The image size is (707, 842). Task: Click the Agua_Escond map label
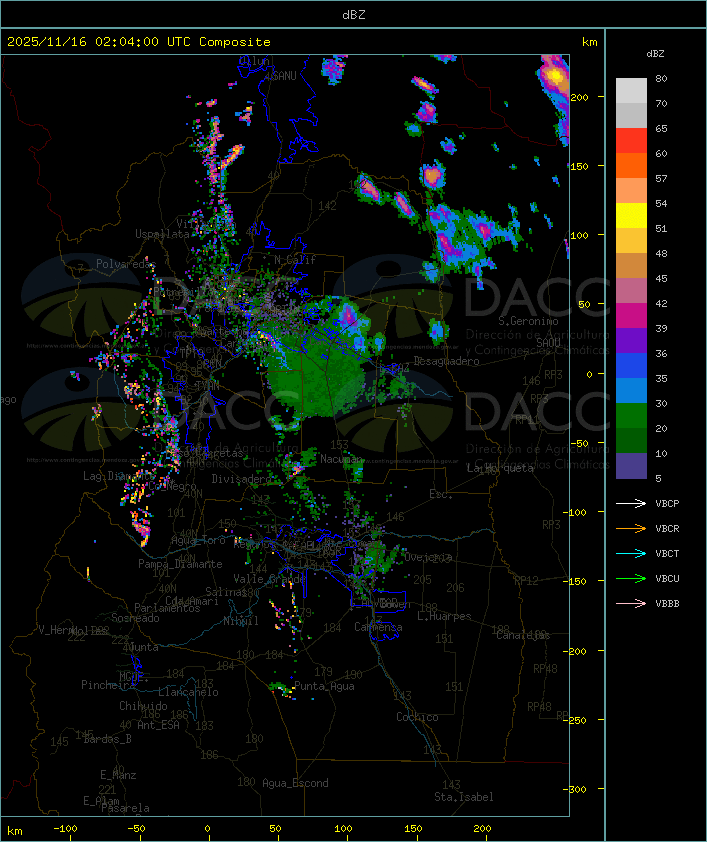pos(295,783)
